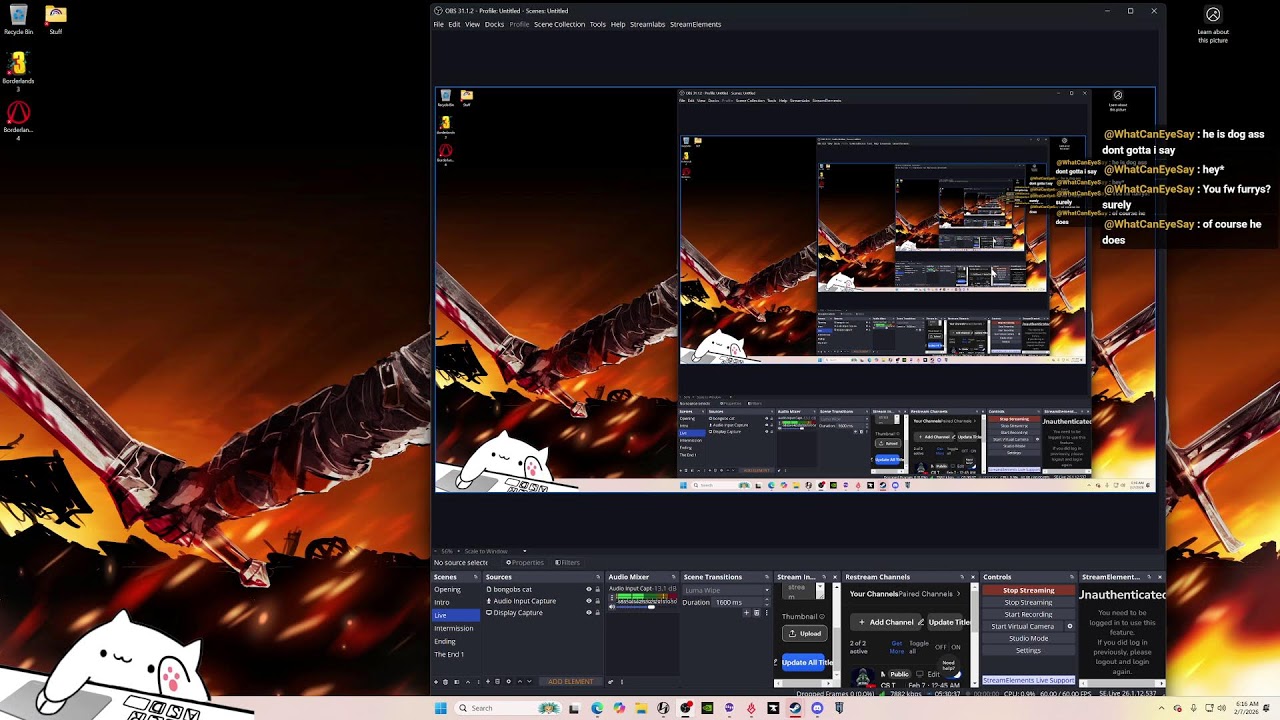Open the Streamlabs menu
Screen dimensions: 1280x720
tap(647, 24)
